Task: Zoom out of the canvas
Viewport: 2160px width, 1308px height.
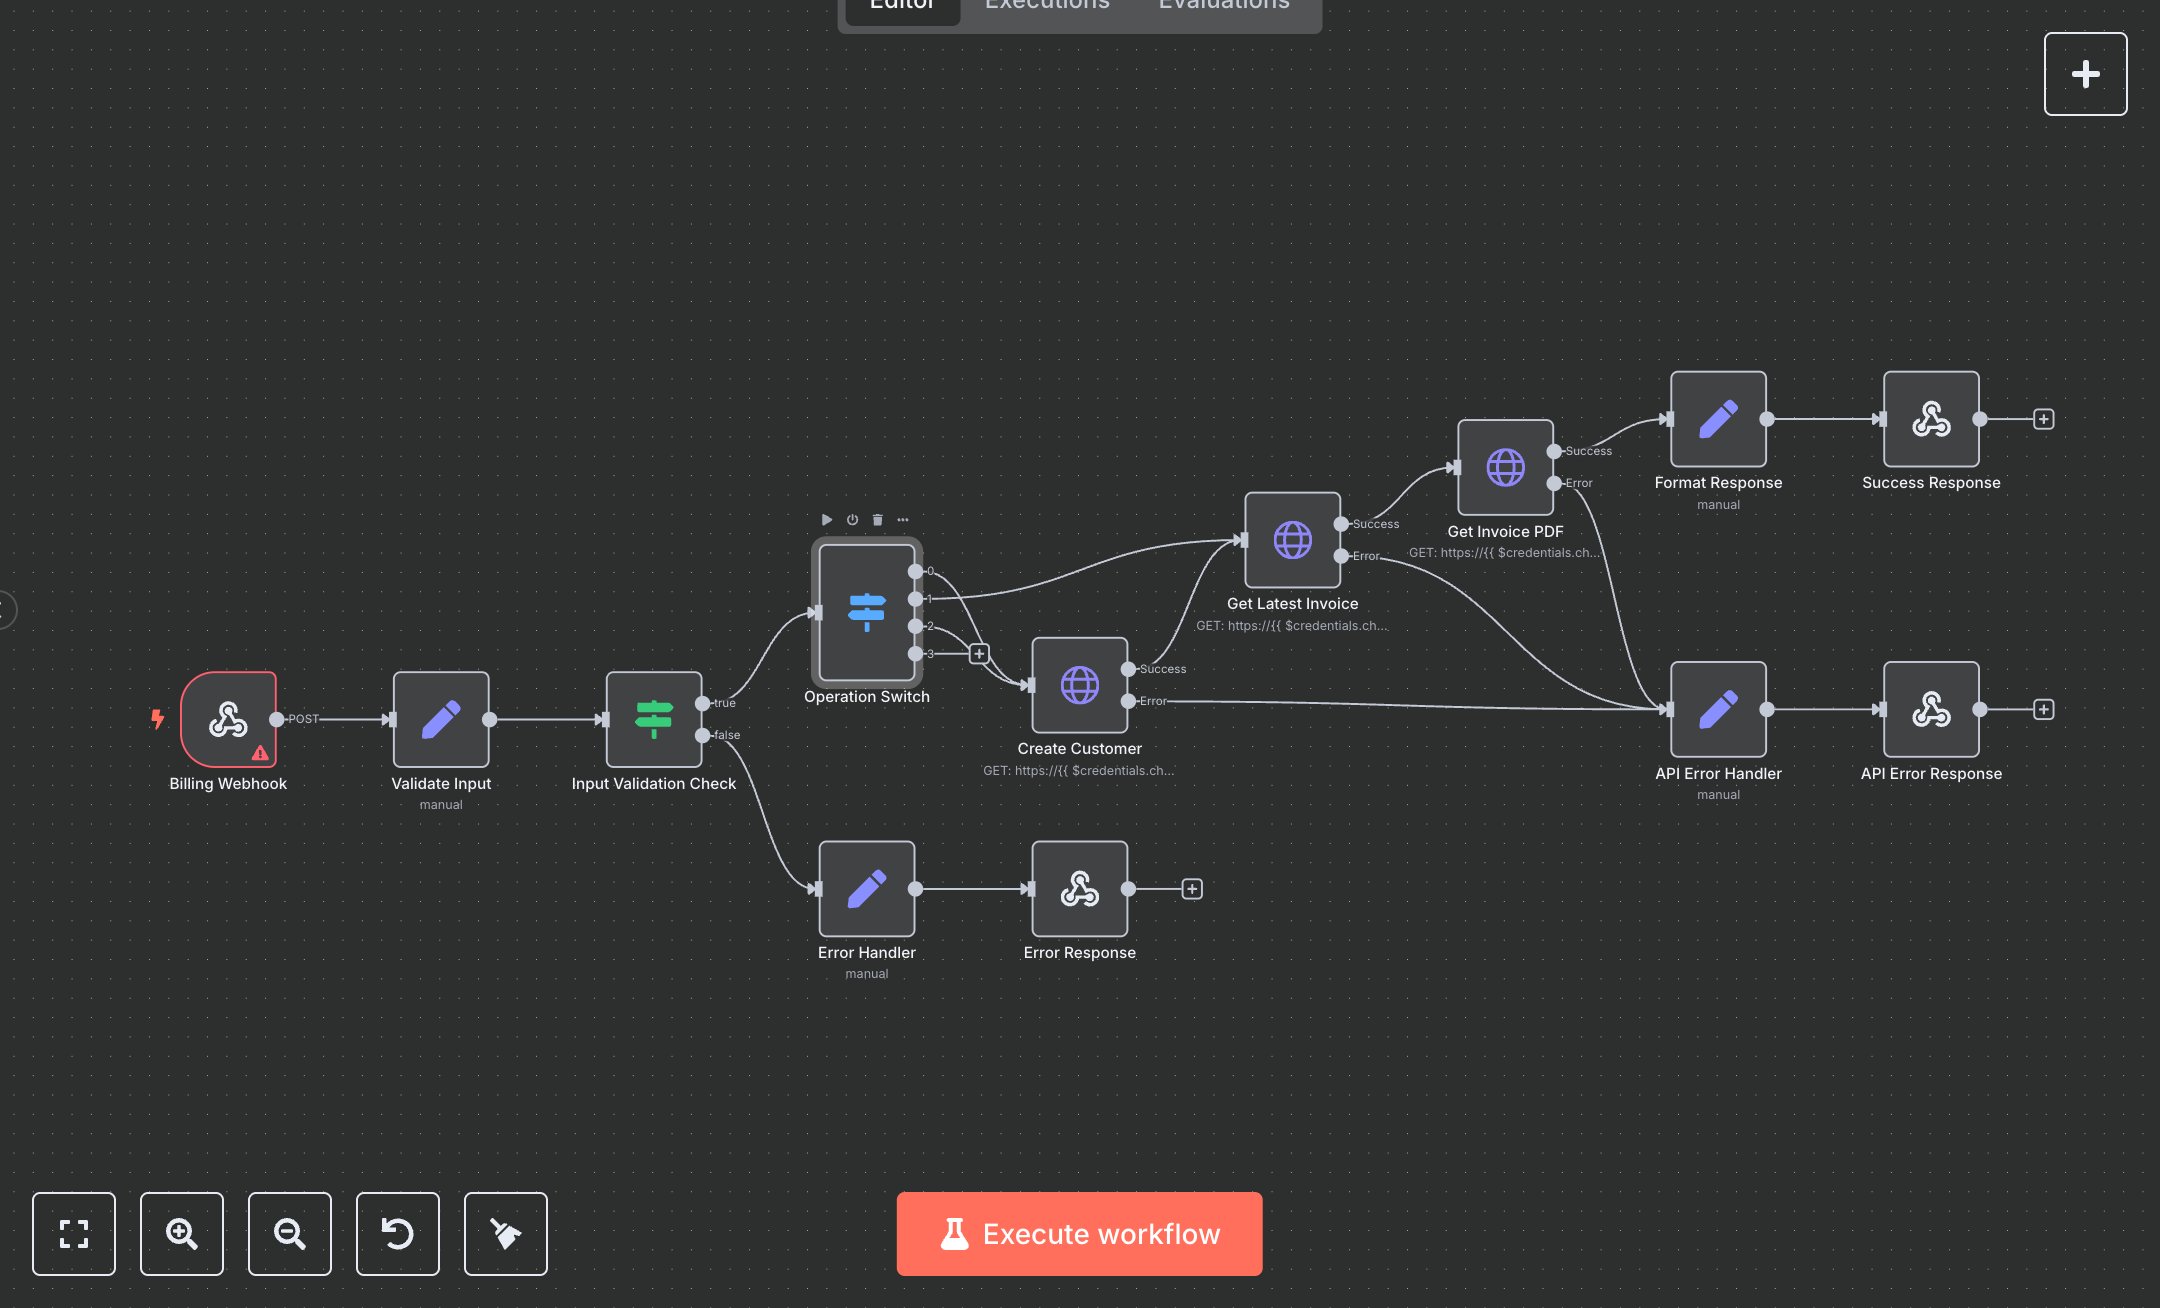Action: [290, 1233]
